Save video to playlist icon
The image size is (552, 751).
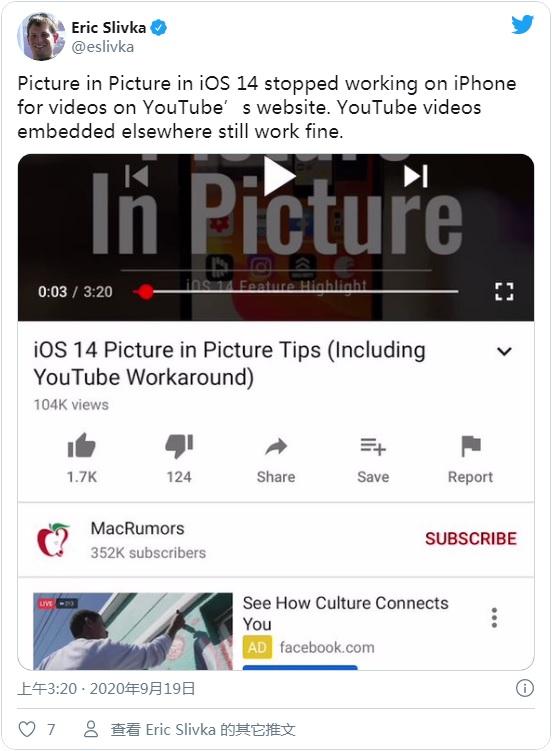[373, 446]
